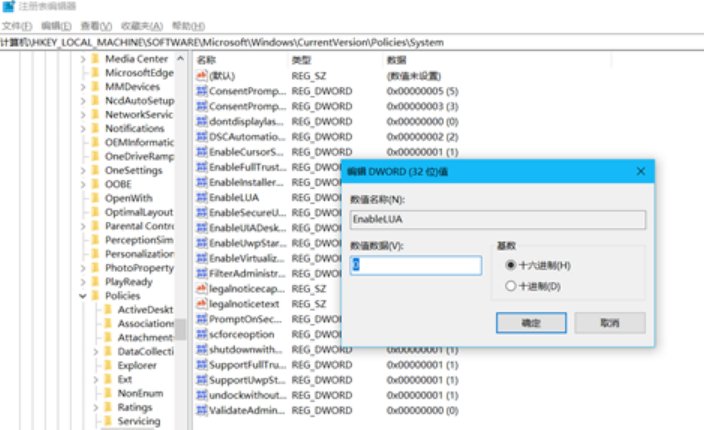704x430 pixels.
Task: Select the OneDriveRamp folder icon
Action: coord(95,156)
